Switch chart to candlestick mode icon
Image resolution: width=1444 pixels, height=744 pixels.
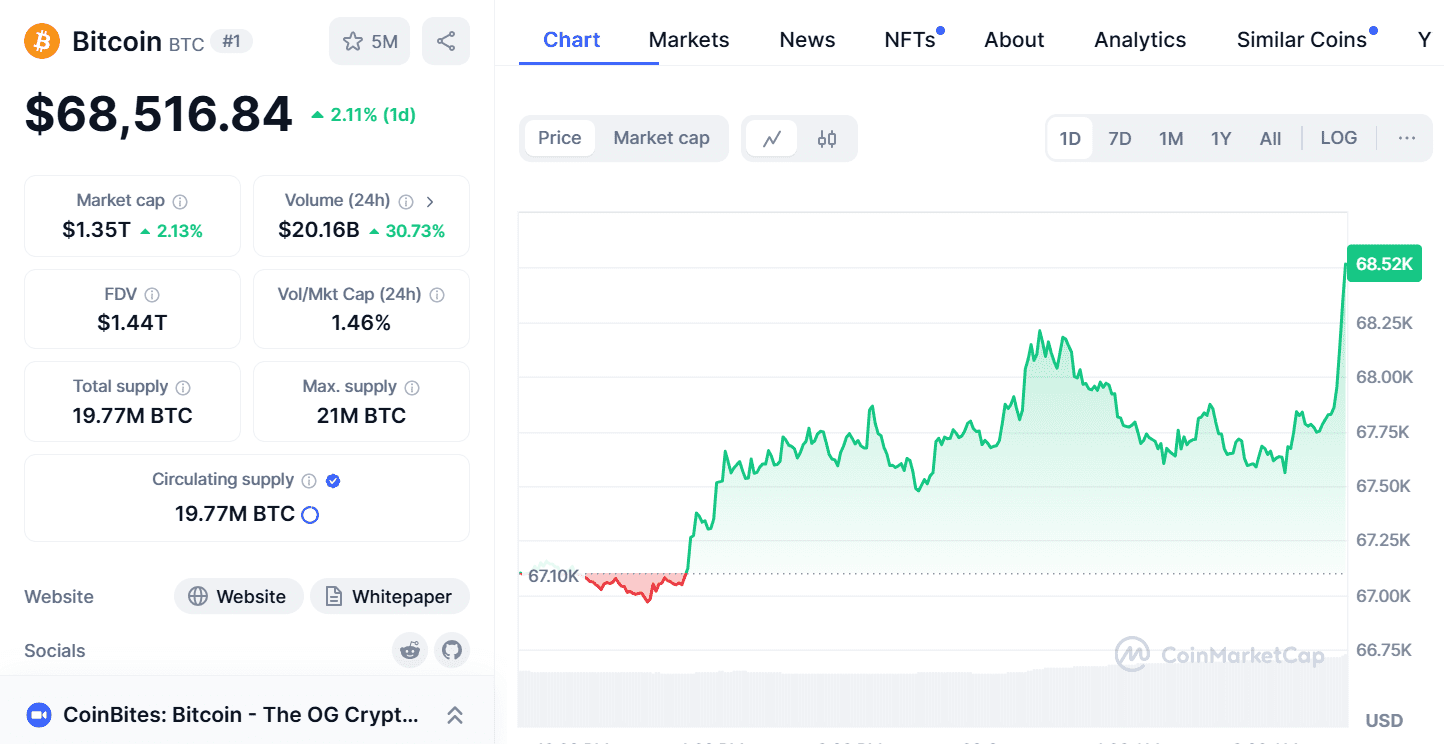(x=827, y=138)
